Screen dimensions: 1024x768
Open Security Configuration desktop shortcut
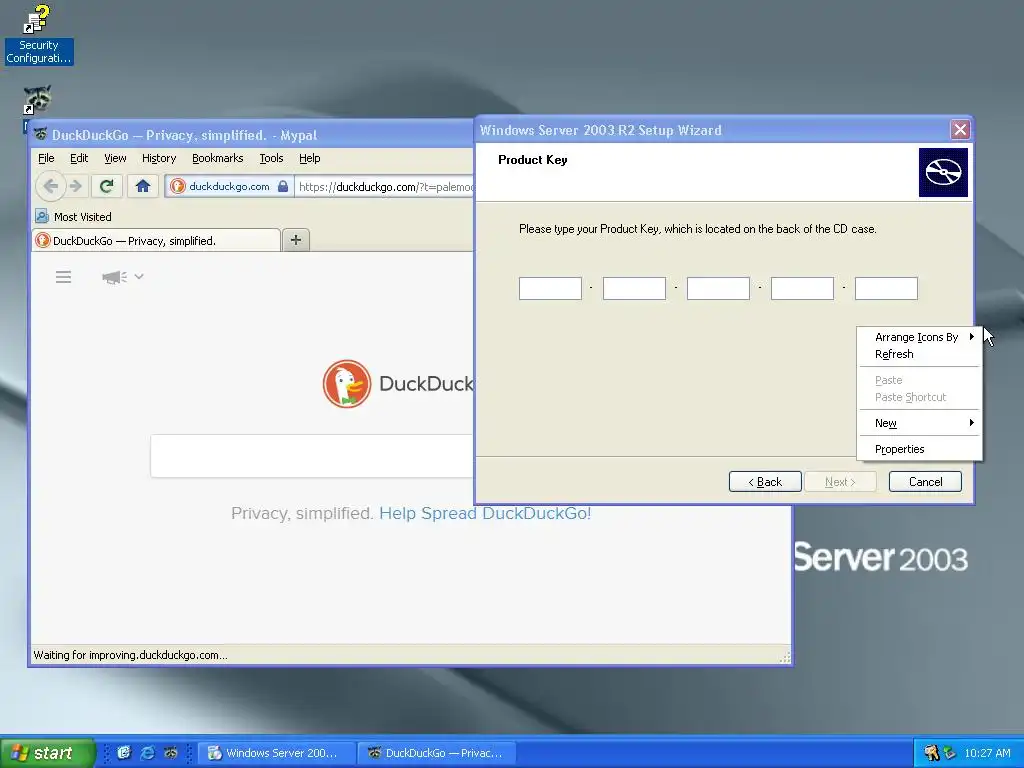point(38,33)
